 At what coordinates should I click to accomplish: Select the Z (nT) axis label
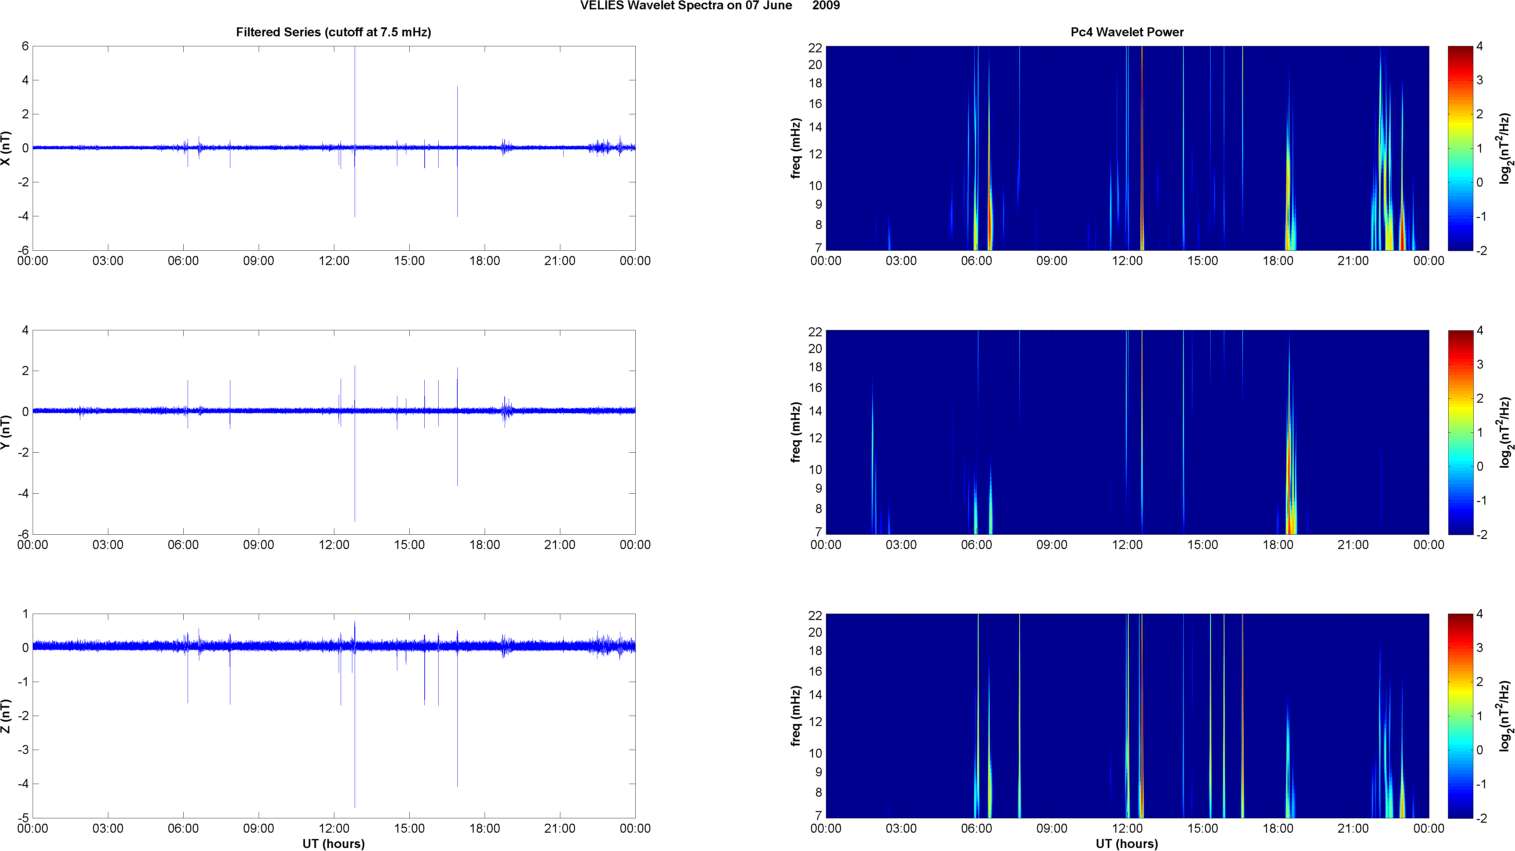pyautogui.click(x=7, y=716)
